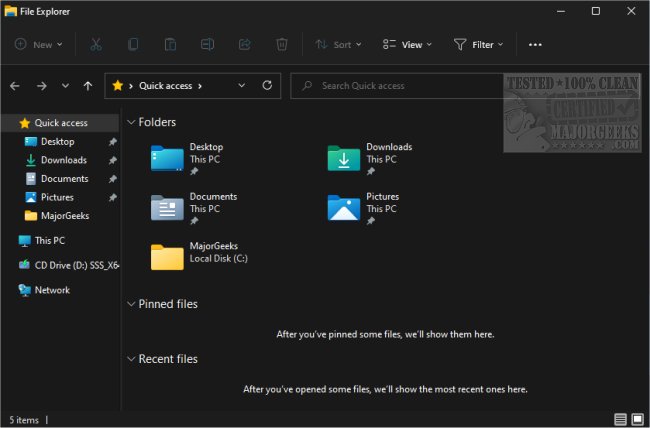
Task: Open the See more ellipsis menu
Action: click(535, 45)
